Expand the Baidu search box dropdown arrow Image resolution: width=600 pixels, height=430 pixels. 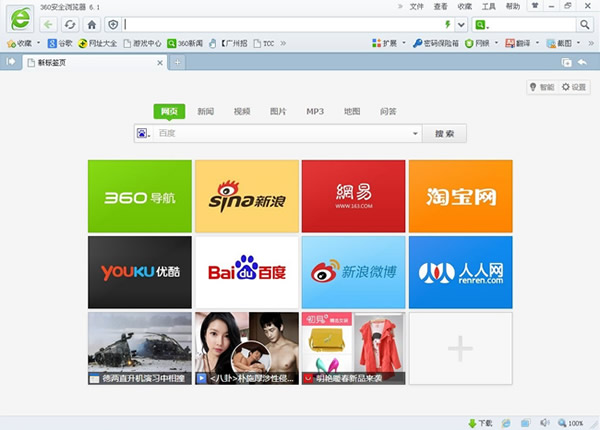pyautogui.click(x=415, y=133)
